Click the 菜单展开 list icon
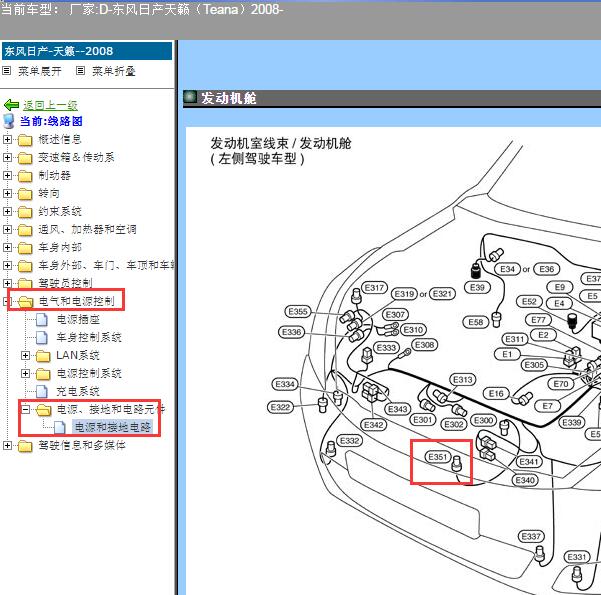Image resolution: width=601 pixels, height=595 pixels. pos(7,71)
